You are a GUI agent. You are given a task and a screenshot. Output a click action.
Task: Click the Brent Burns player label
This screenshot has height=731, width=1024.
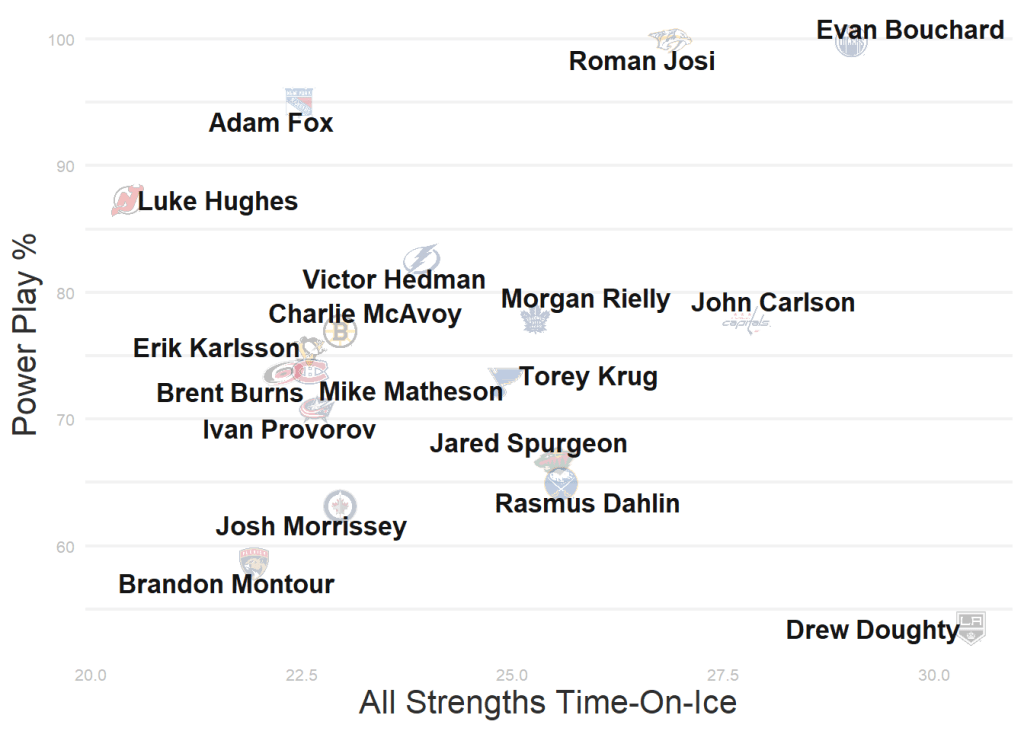coord(229,393)
